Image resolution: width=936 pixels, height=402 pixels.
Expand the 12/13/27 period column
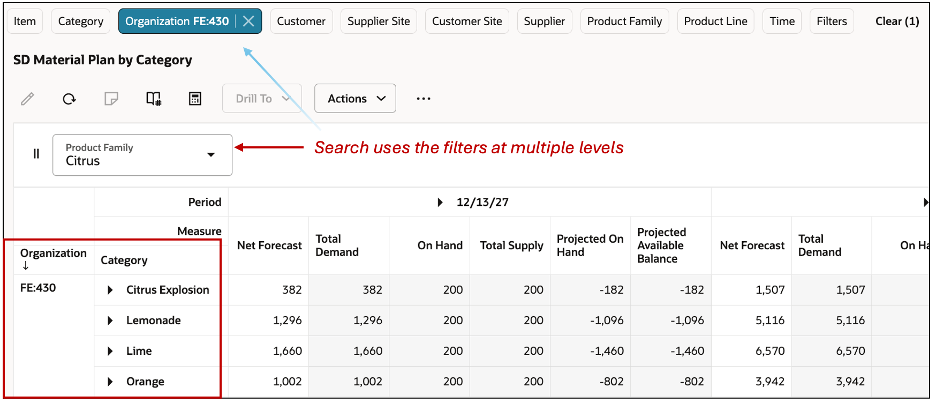click(x=441, y=202)
